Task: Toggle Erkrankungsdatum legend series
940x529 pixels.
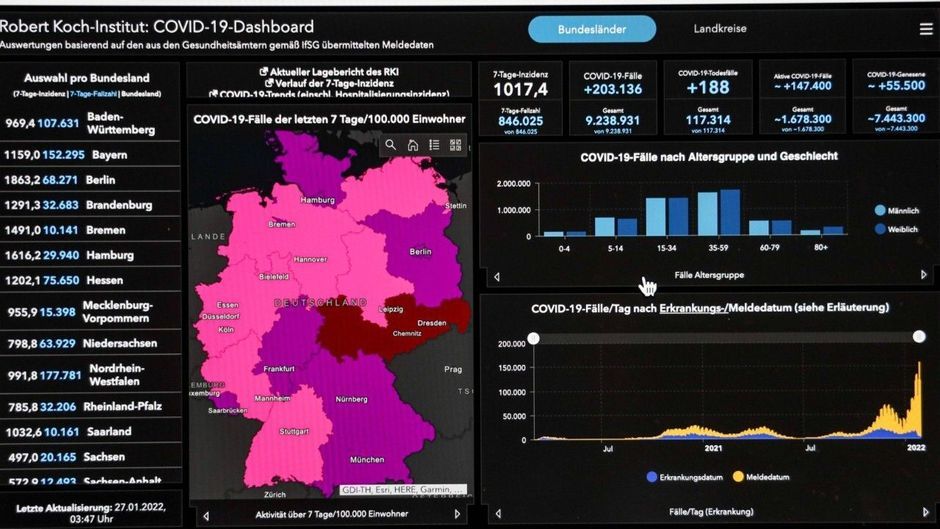Action: (685, 477)
